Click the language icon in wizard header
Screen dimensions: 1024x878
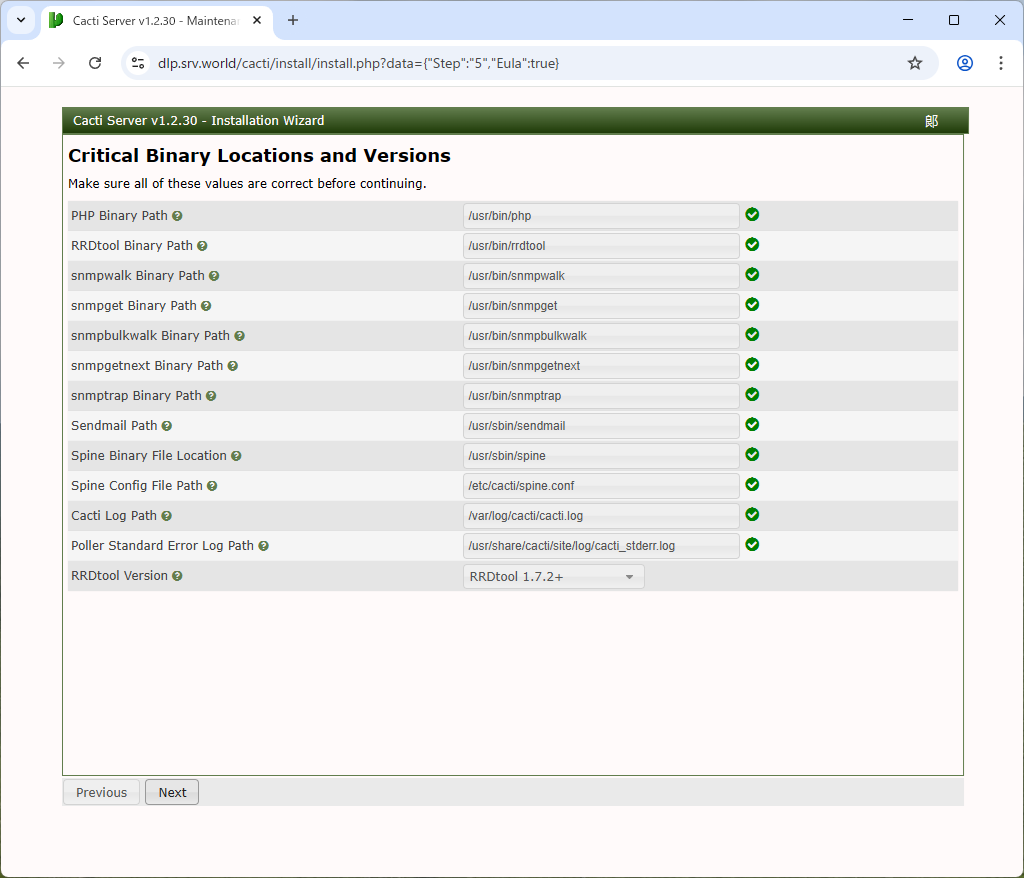pyautogui.click(x=931, y=121)
